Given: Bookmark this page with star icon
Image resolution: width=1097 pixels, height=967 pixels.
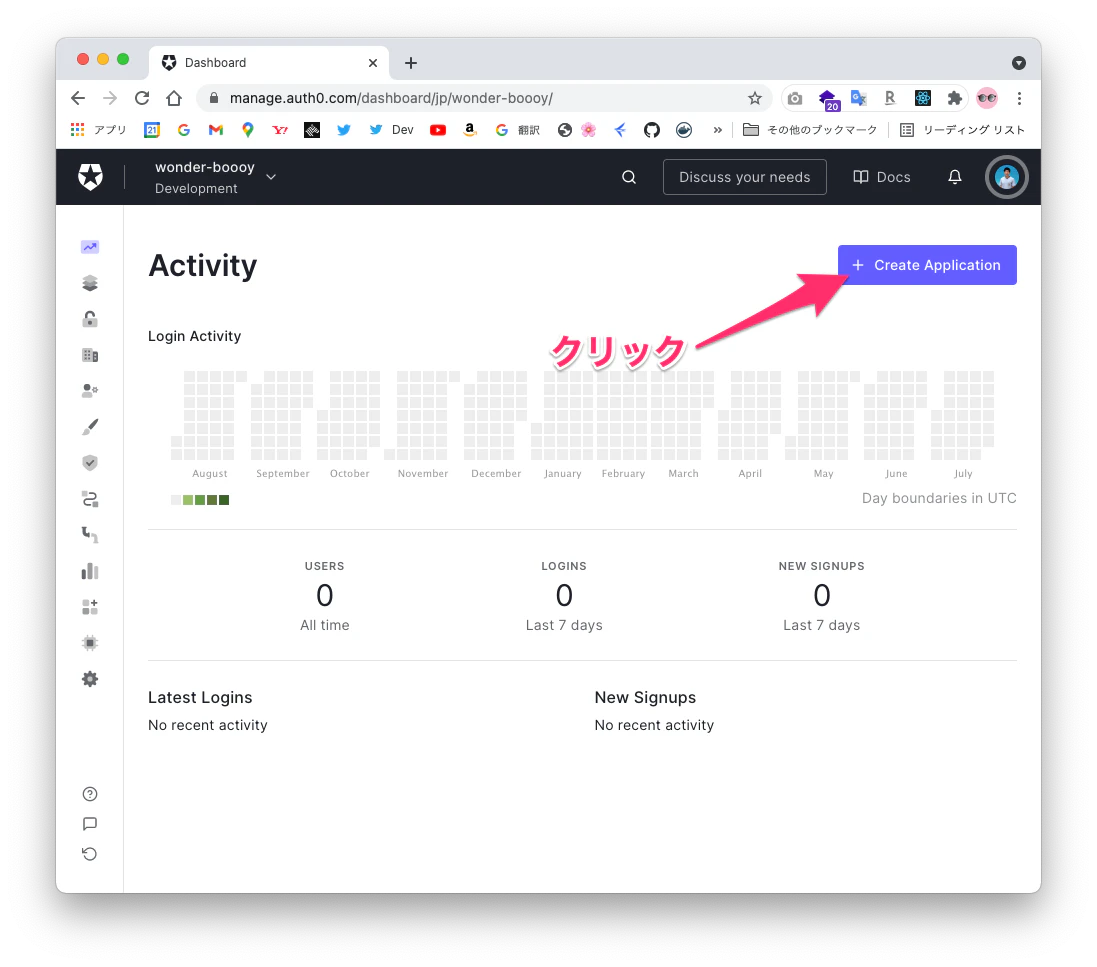Looking at the screenshot, I should pyautogui.click(x=754, y=98).
